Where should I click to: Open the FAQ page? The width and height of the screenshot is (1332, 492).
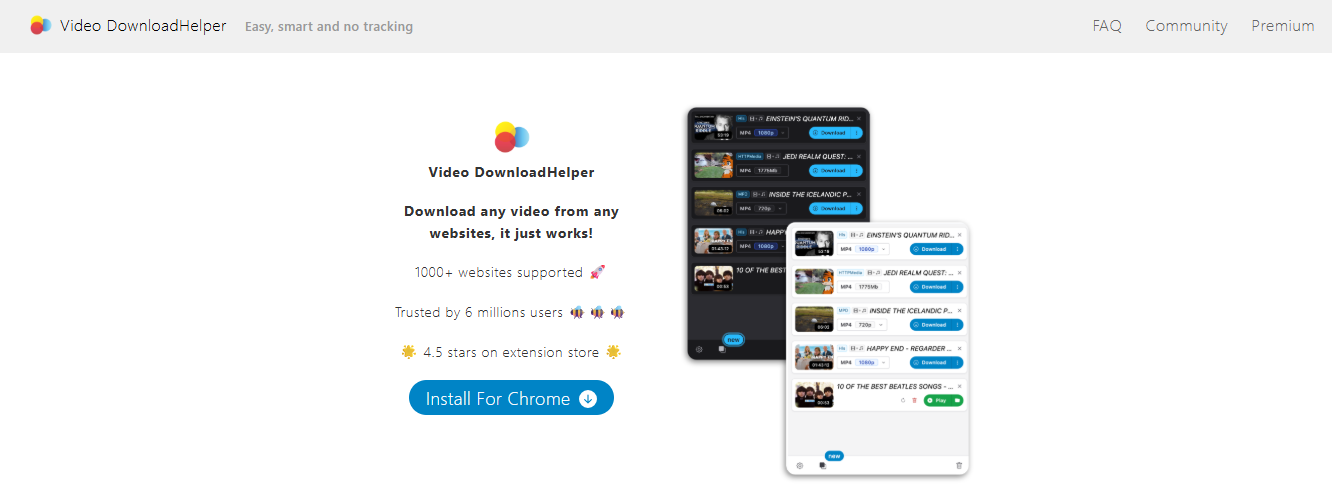coord(1107,26)
